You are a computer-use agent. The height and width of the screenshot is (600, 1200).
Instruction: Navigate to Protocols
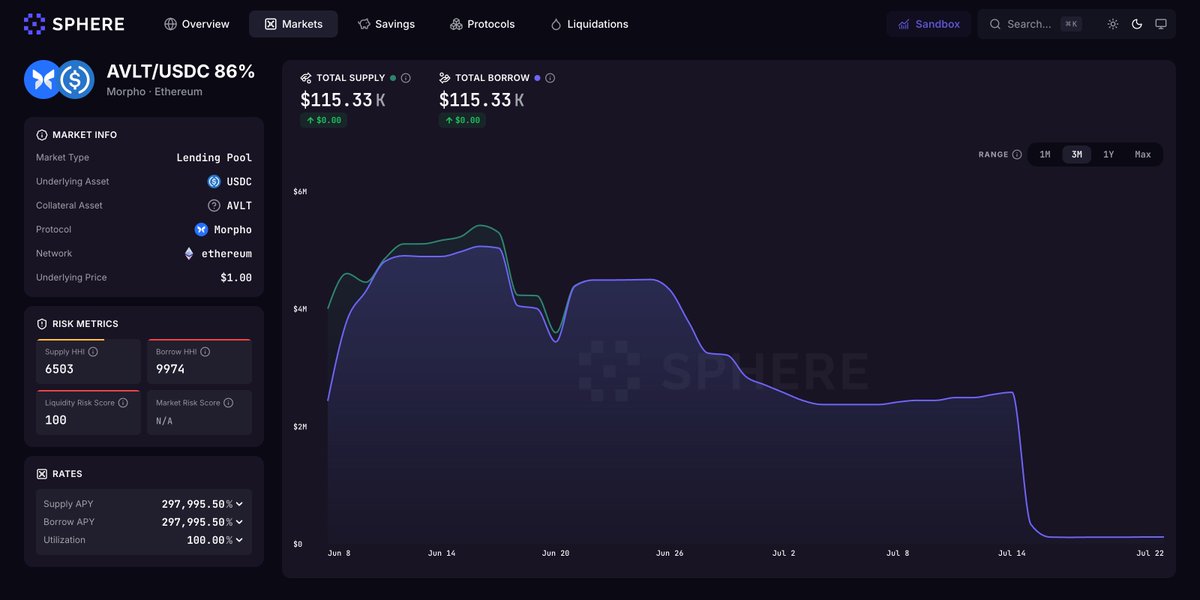click(482, 24)
